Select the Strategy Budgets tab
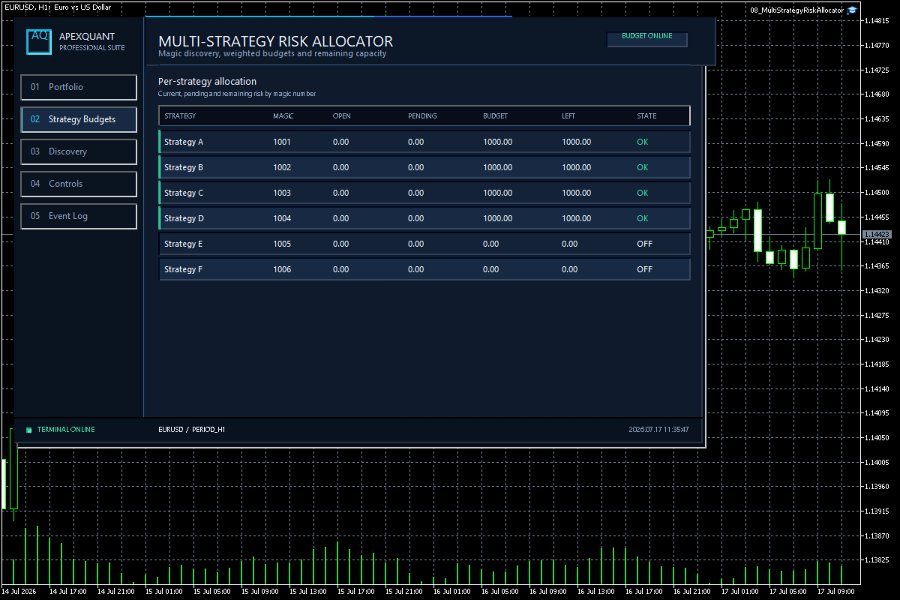900x600 pixels. point(79,119)
